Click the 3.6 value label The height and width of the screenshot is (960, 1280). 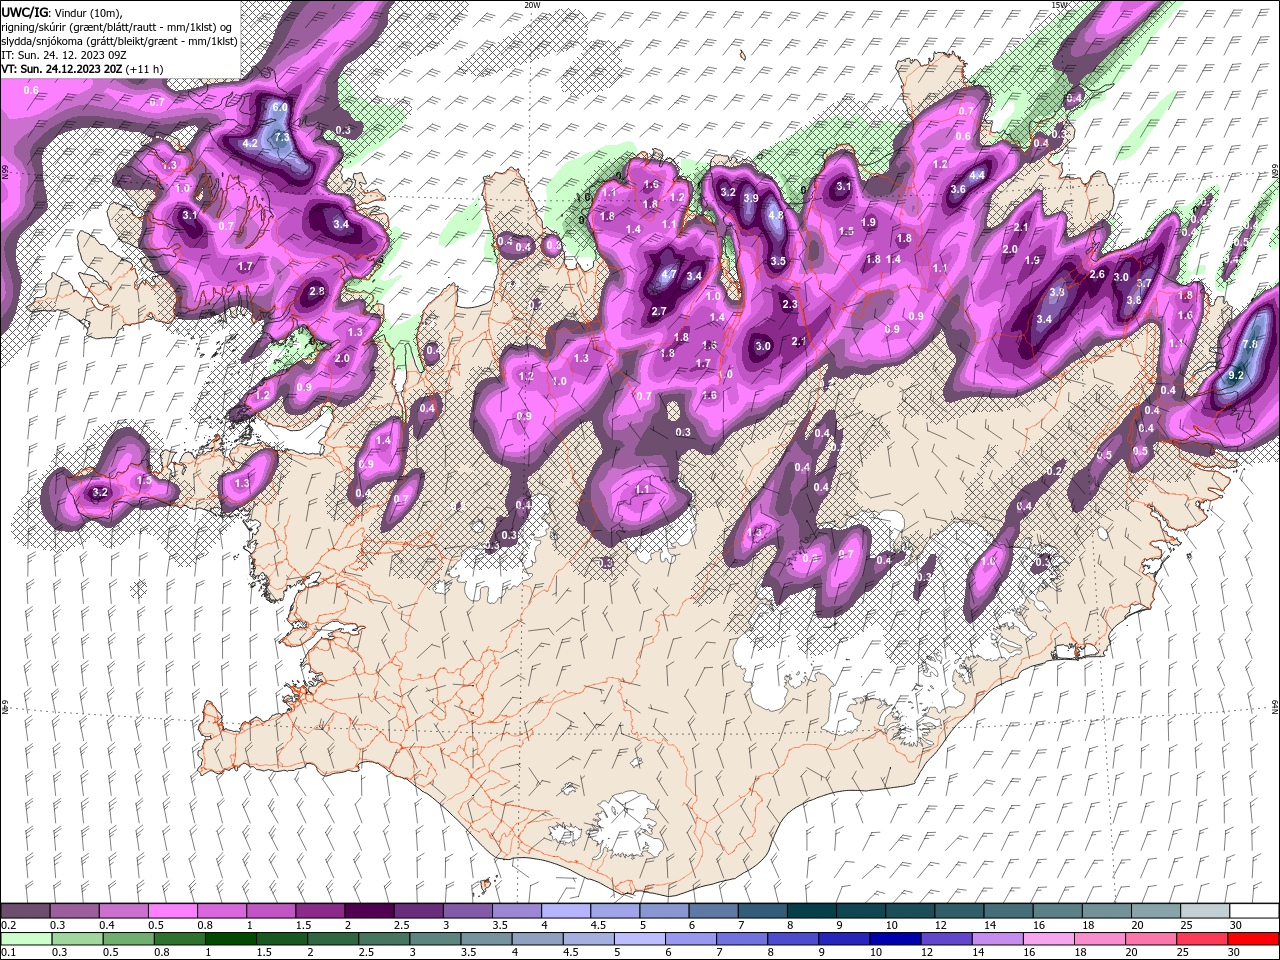click(958, 189)
